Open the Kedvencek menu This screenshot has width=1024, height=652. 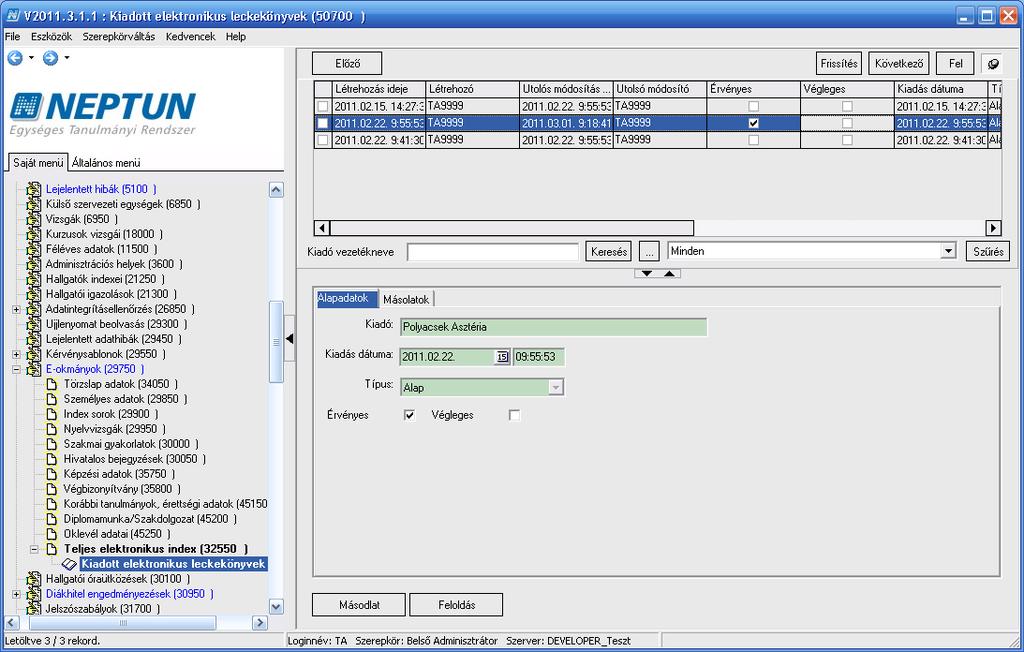(190, 37)
